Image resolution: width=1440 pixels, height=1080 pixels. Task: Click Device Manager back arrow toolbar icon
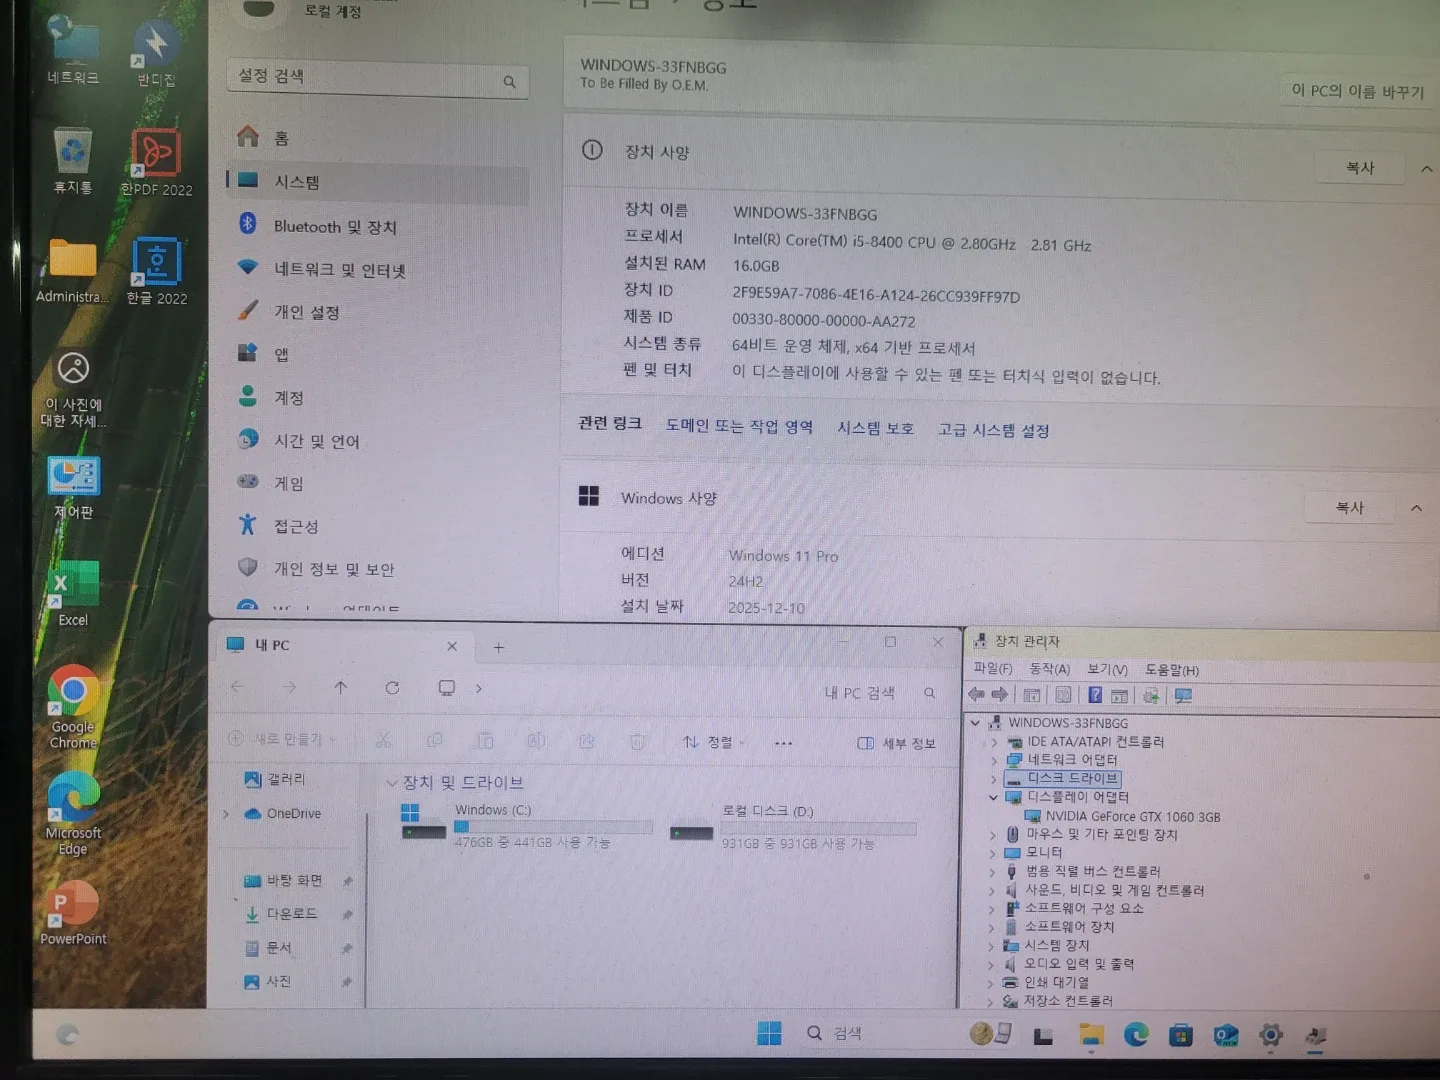[x=976, y=695]
